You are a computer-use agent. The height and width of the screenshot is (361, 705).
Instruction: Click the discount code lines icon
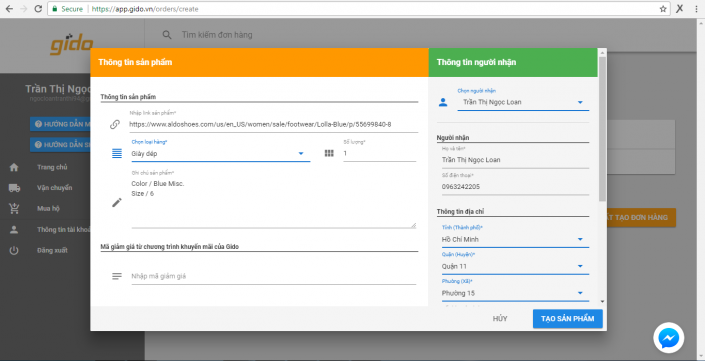[116, 276]
